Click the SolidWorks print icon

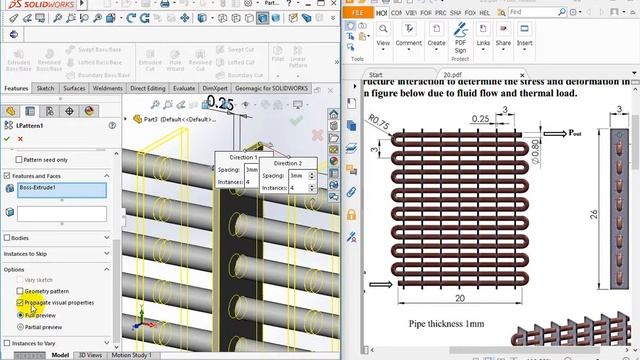tap(165, 4)
